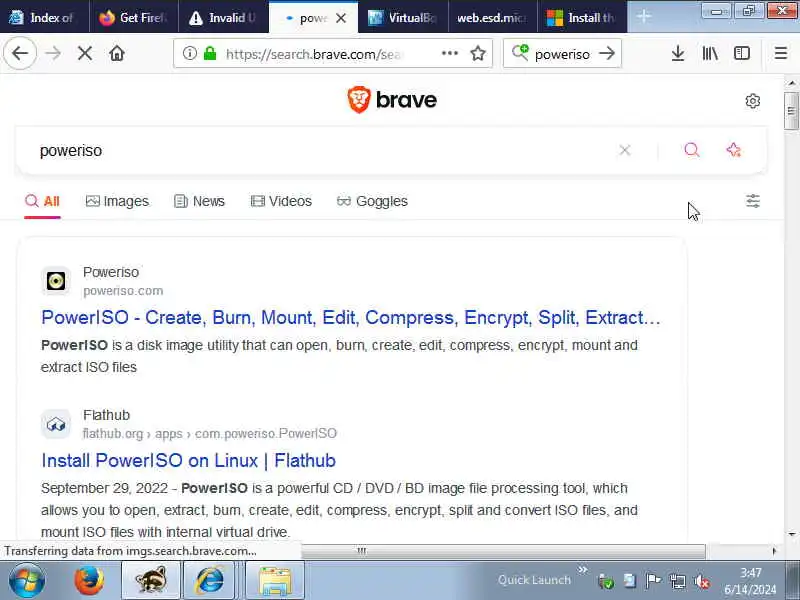
Task: Open search filters sliders icon
Action: (x=753, y=201)
